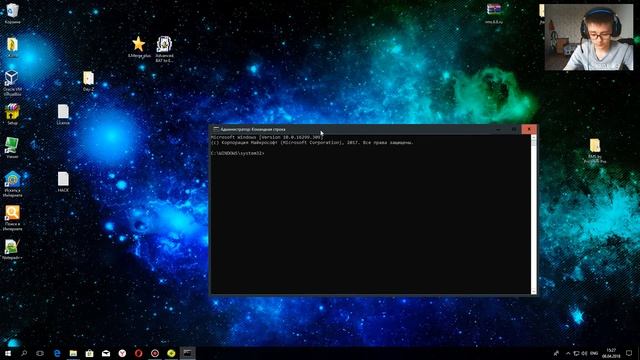Open the yellow-green round taskbar icon
The height and width of the screenshot is (360, 640).
[x=171, y=353]
